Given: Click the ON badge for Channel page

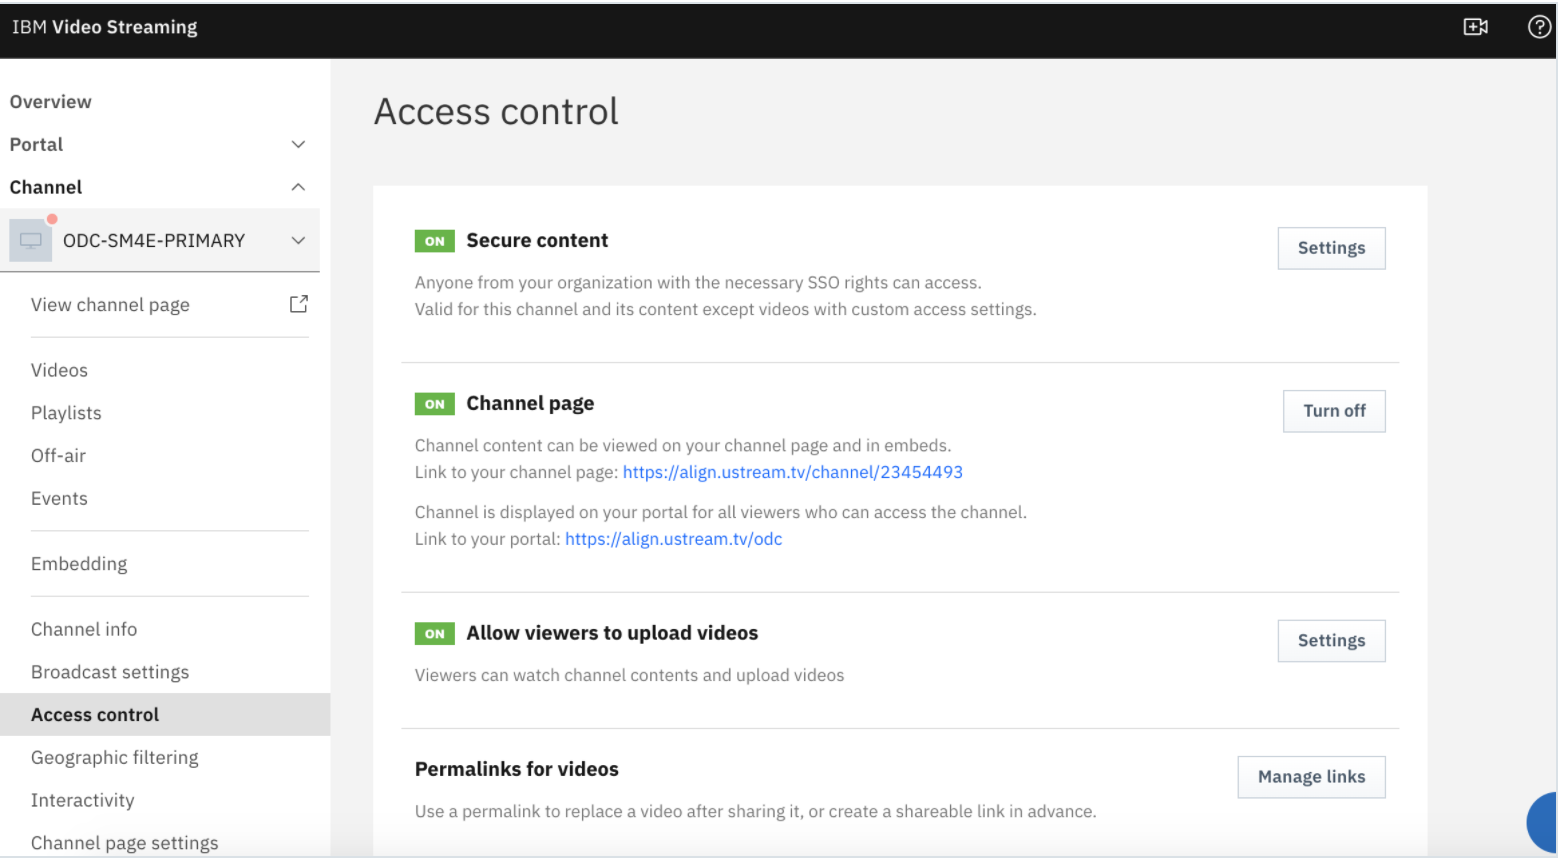Looking at the screenshot, I should pyautogui.click(x=434, y=404).
